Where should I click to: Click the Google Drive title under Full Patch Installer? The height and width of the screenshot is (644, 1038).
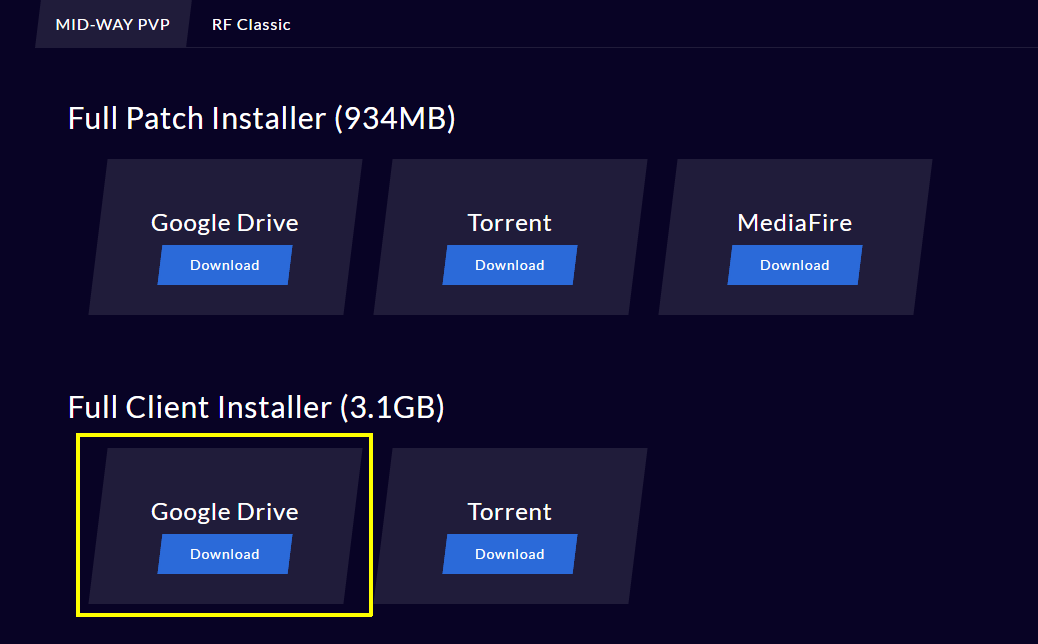(x=224, y=224)
